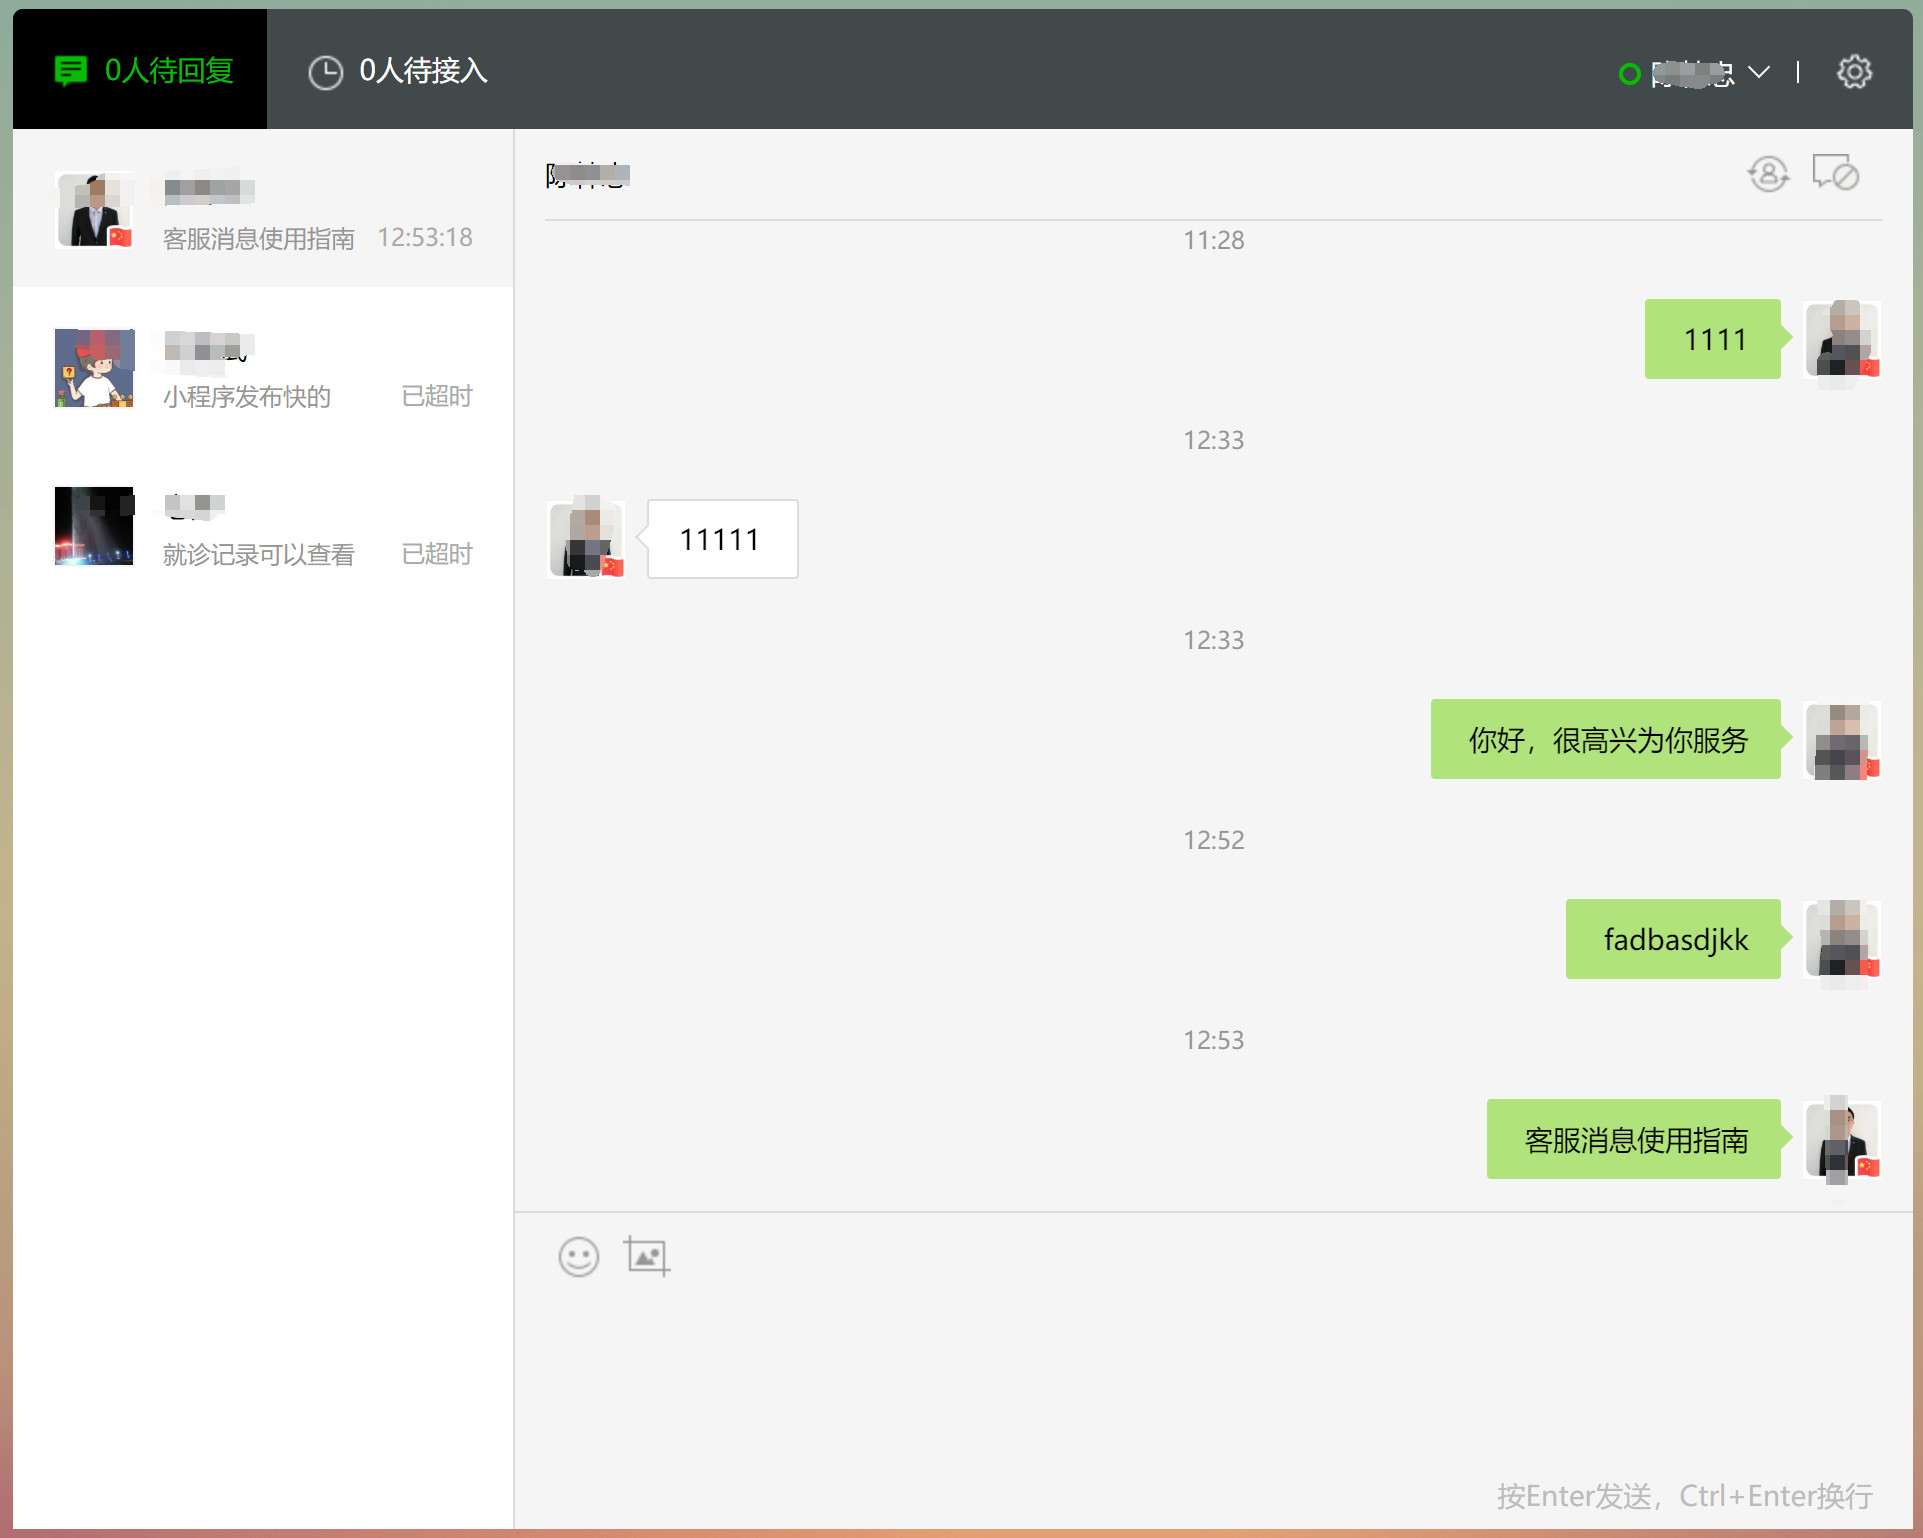Click the green online status circle
Image resolution: width=1923 pixels, height=1538 pixels.
point(1629,74)
